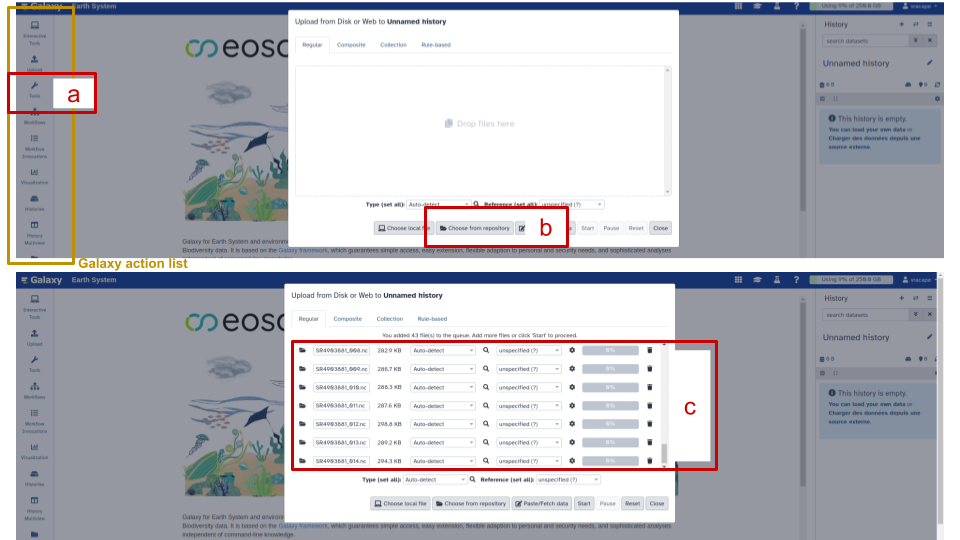Click the SR4993881_012.nc filename field
960x540 pixels.
pyautogui.click(x=341, y=424)
